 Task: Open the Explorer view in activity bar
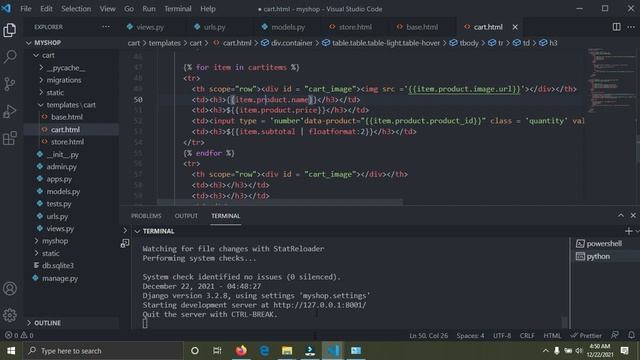click(x=10, y=30)
